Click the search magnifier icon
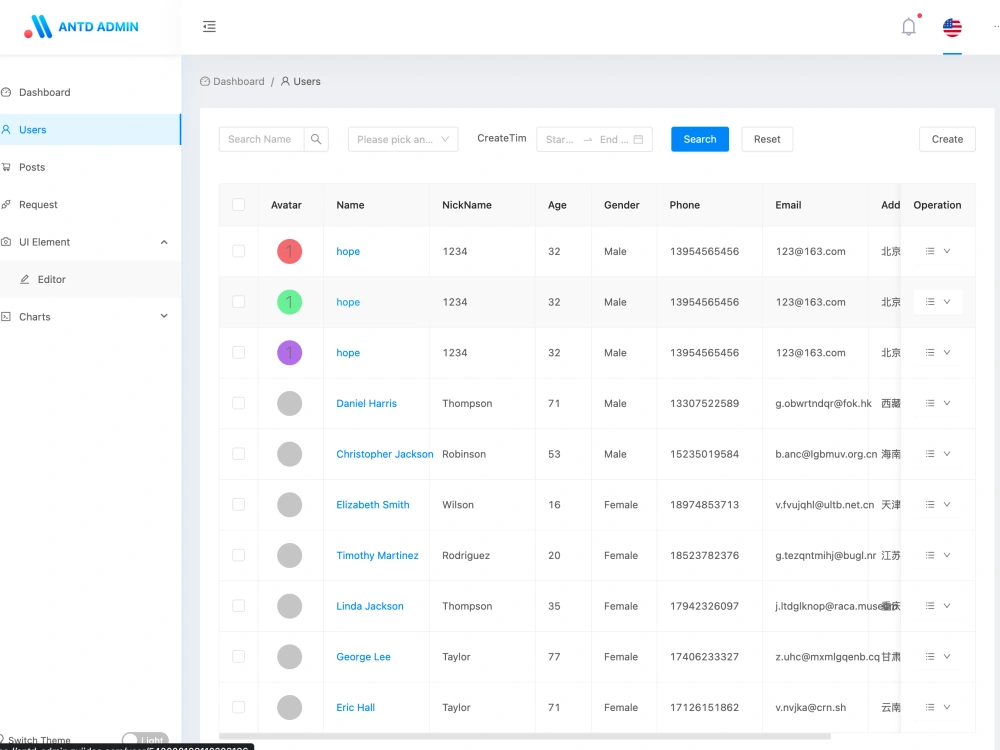 [x=316, y=139]
